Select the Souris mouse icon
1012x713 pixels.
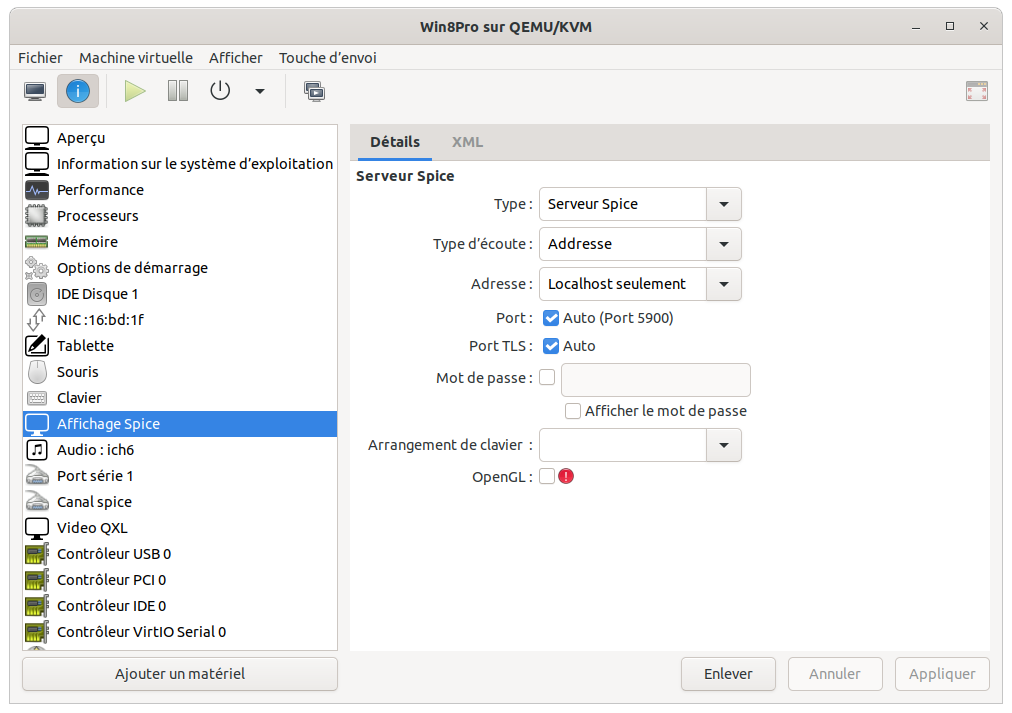tap(37, 372)
